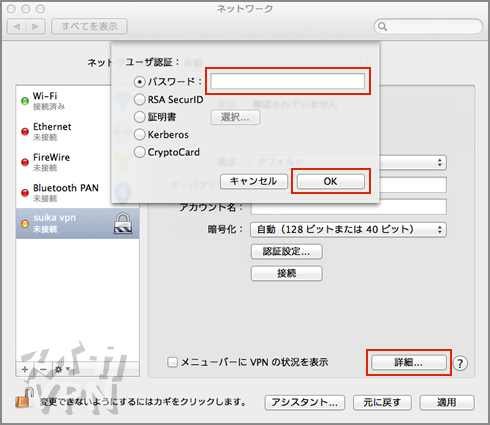Click the OK button in the dialog
Viewport: 490px width, 425px height.
click(331, 181)
